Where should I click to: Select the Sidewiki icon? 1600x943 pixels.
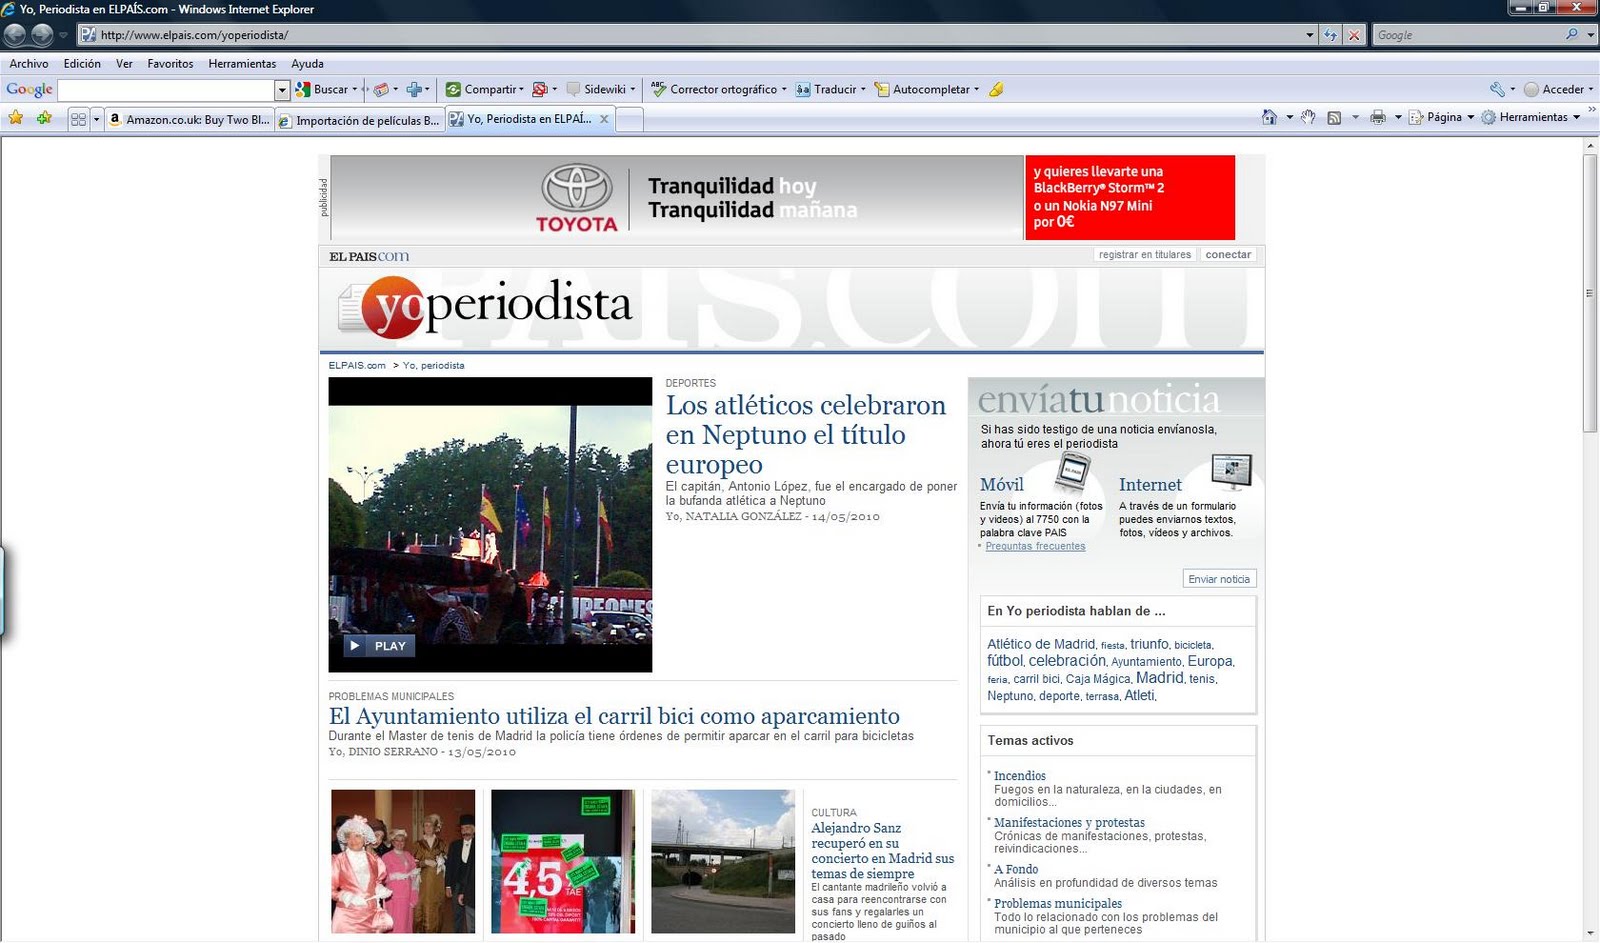click(573, 89)
